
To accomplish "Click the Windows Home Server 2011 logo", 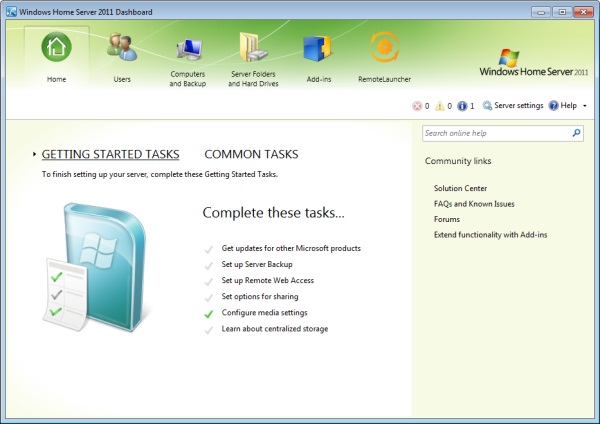I will tap(533, 63).
